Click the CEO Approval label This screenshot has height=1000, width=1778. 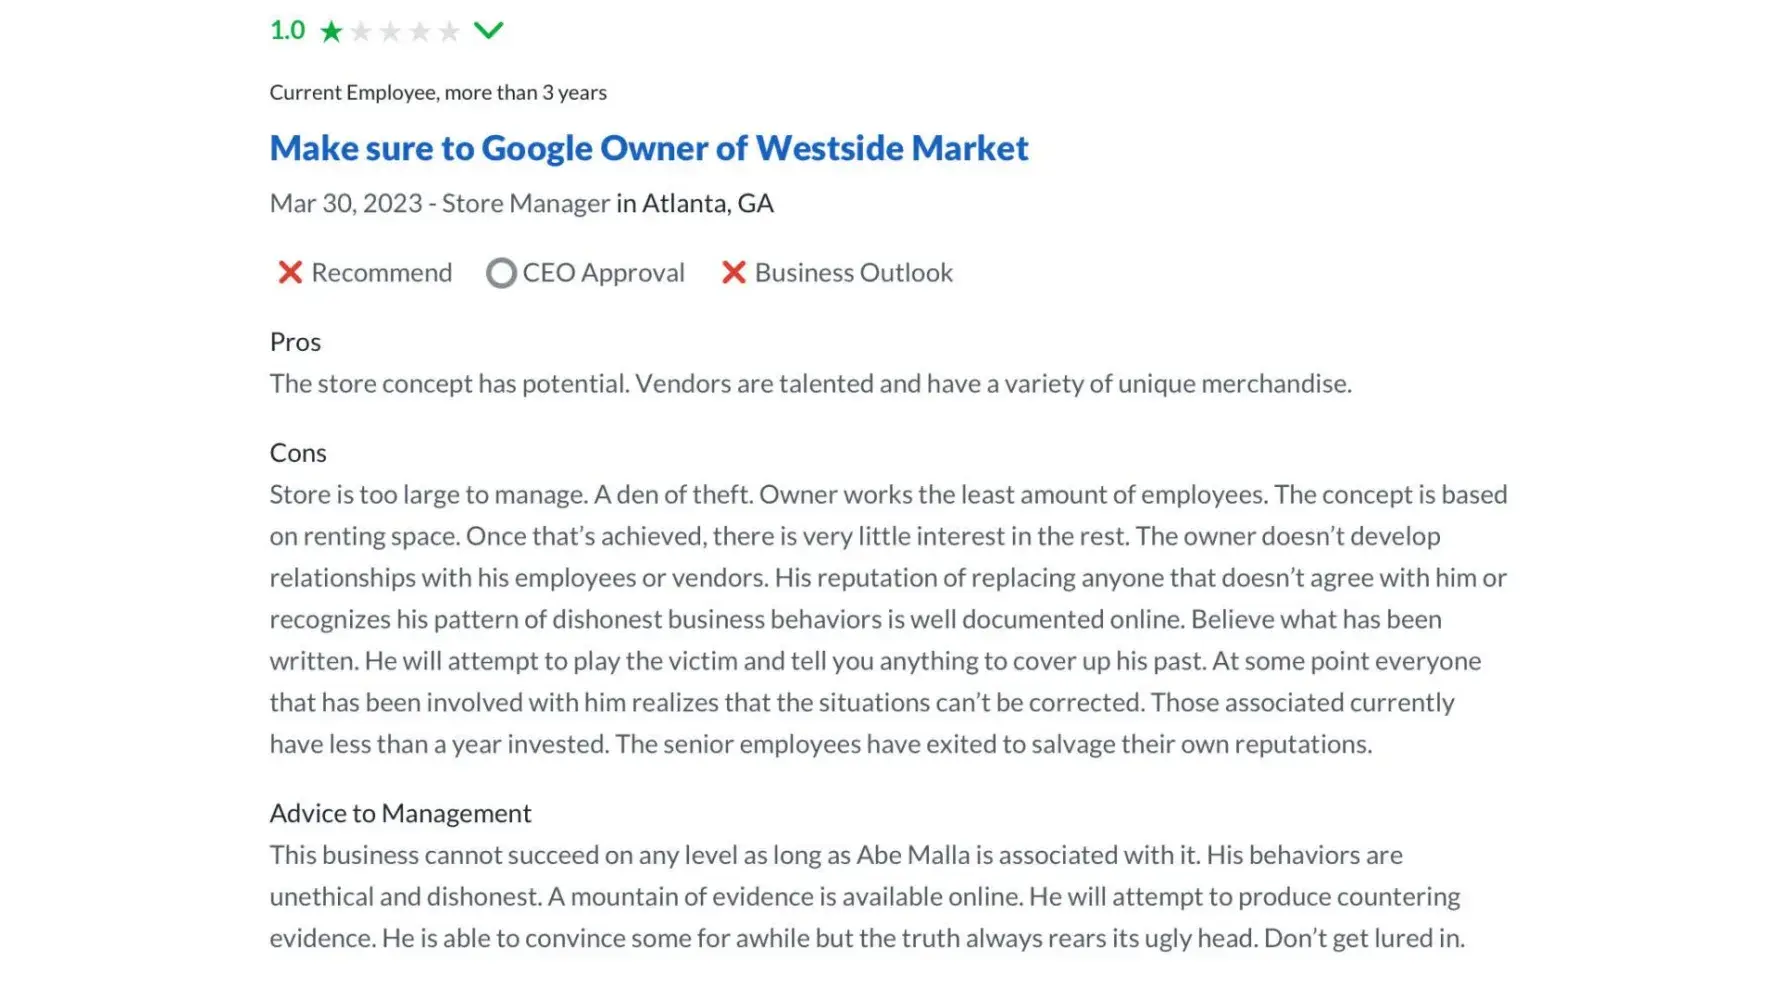603,273
